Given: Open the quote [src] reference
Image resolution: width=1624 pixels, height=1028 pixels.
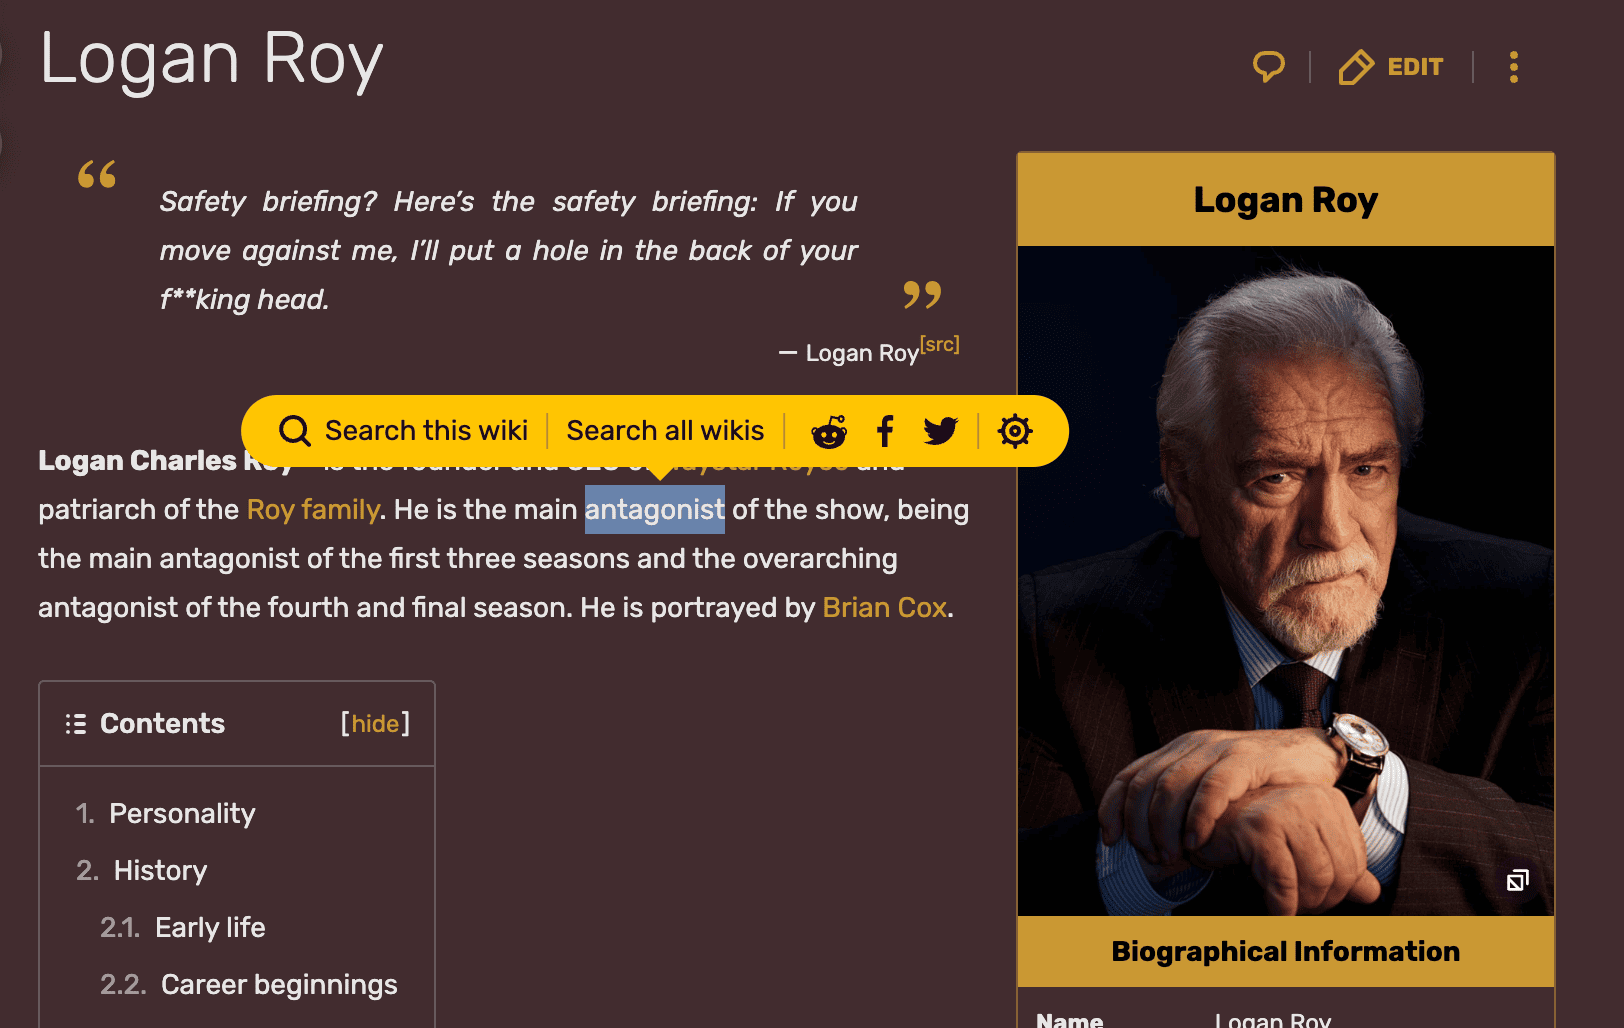Looking at the screenshot, I should [939, 345].
